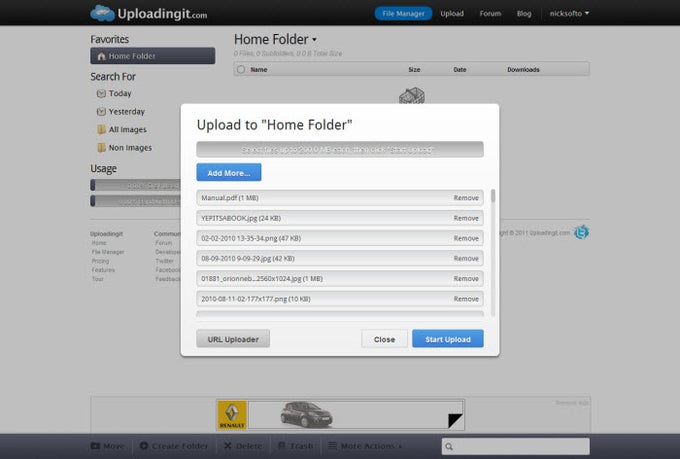Sort by the Date column header
680x459 pixels.
pyautogui.click(x=460, y=69)
